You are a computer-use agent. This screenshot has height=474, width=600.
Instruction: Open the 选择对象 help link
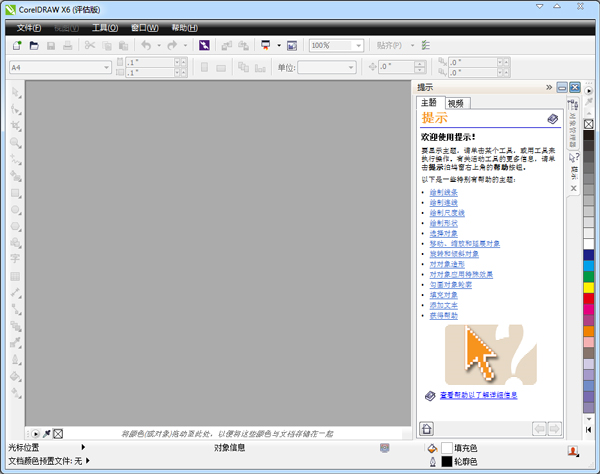(444, 232)
